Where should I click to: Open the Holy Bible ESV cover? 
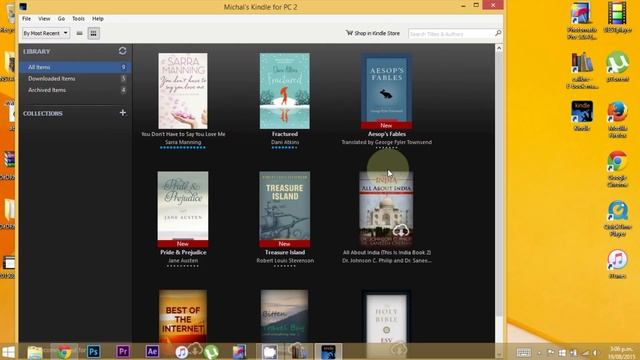click(386, 316)
